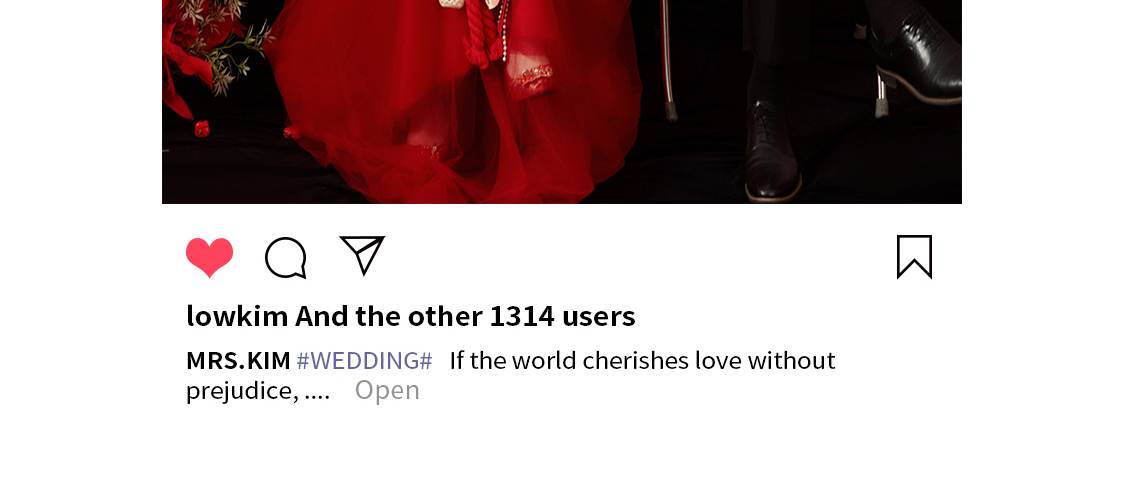Open lowkim's profile from the likes line
Viewport: 1125px width, 485px height.
[237, 316]
